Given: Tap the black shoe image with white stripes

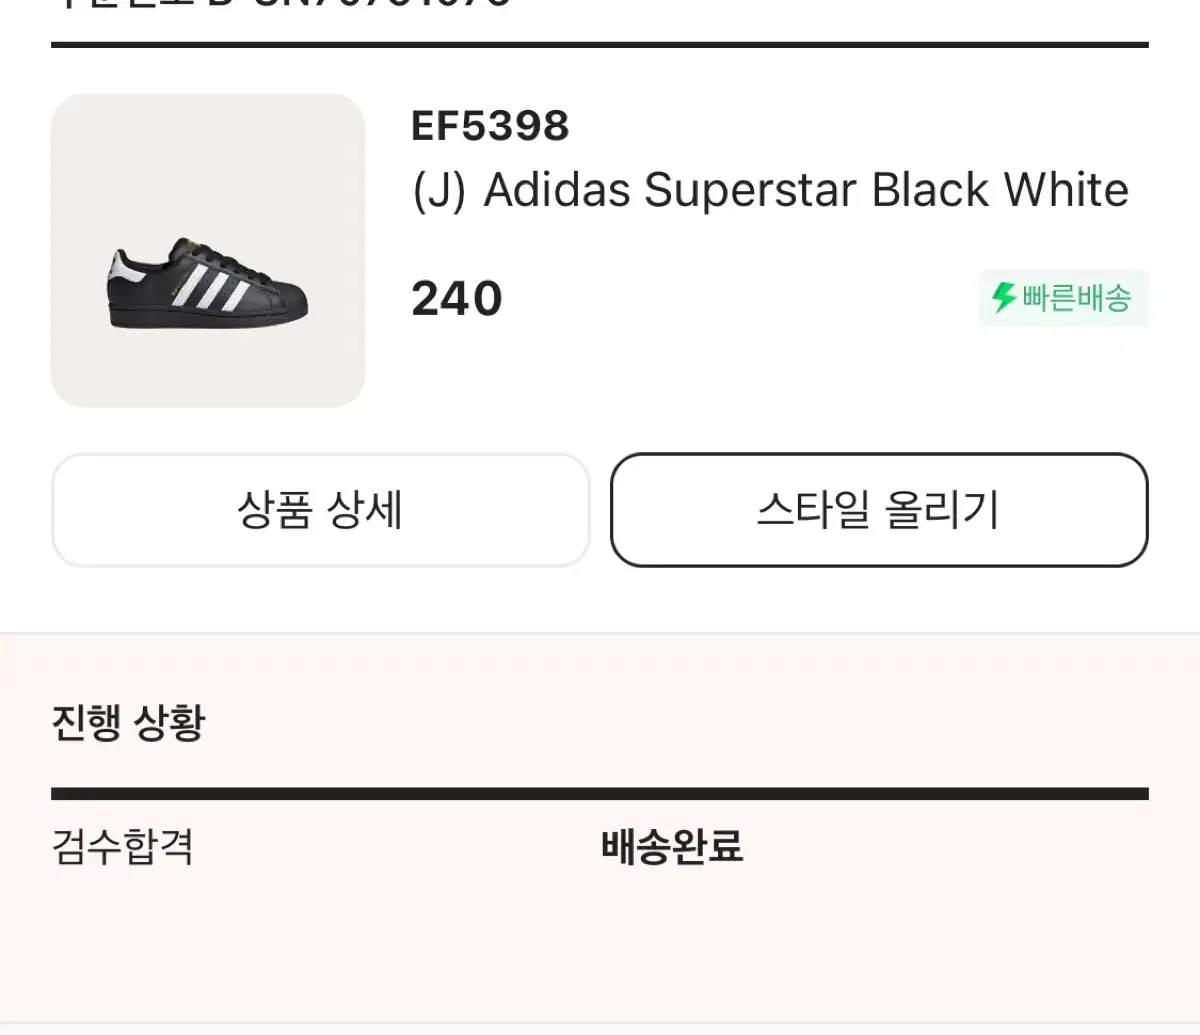Looking at the screenshot, I should [x=208, y=285].
